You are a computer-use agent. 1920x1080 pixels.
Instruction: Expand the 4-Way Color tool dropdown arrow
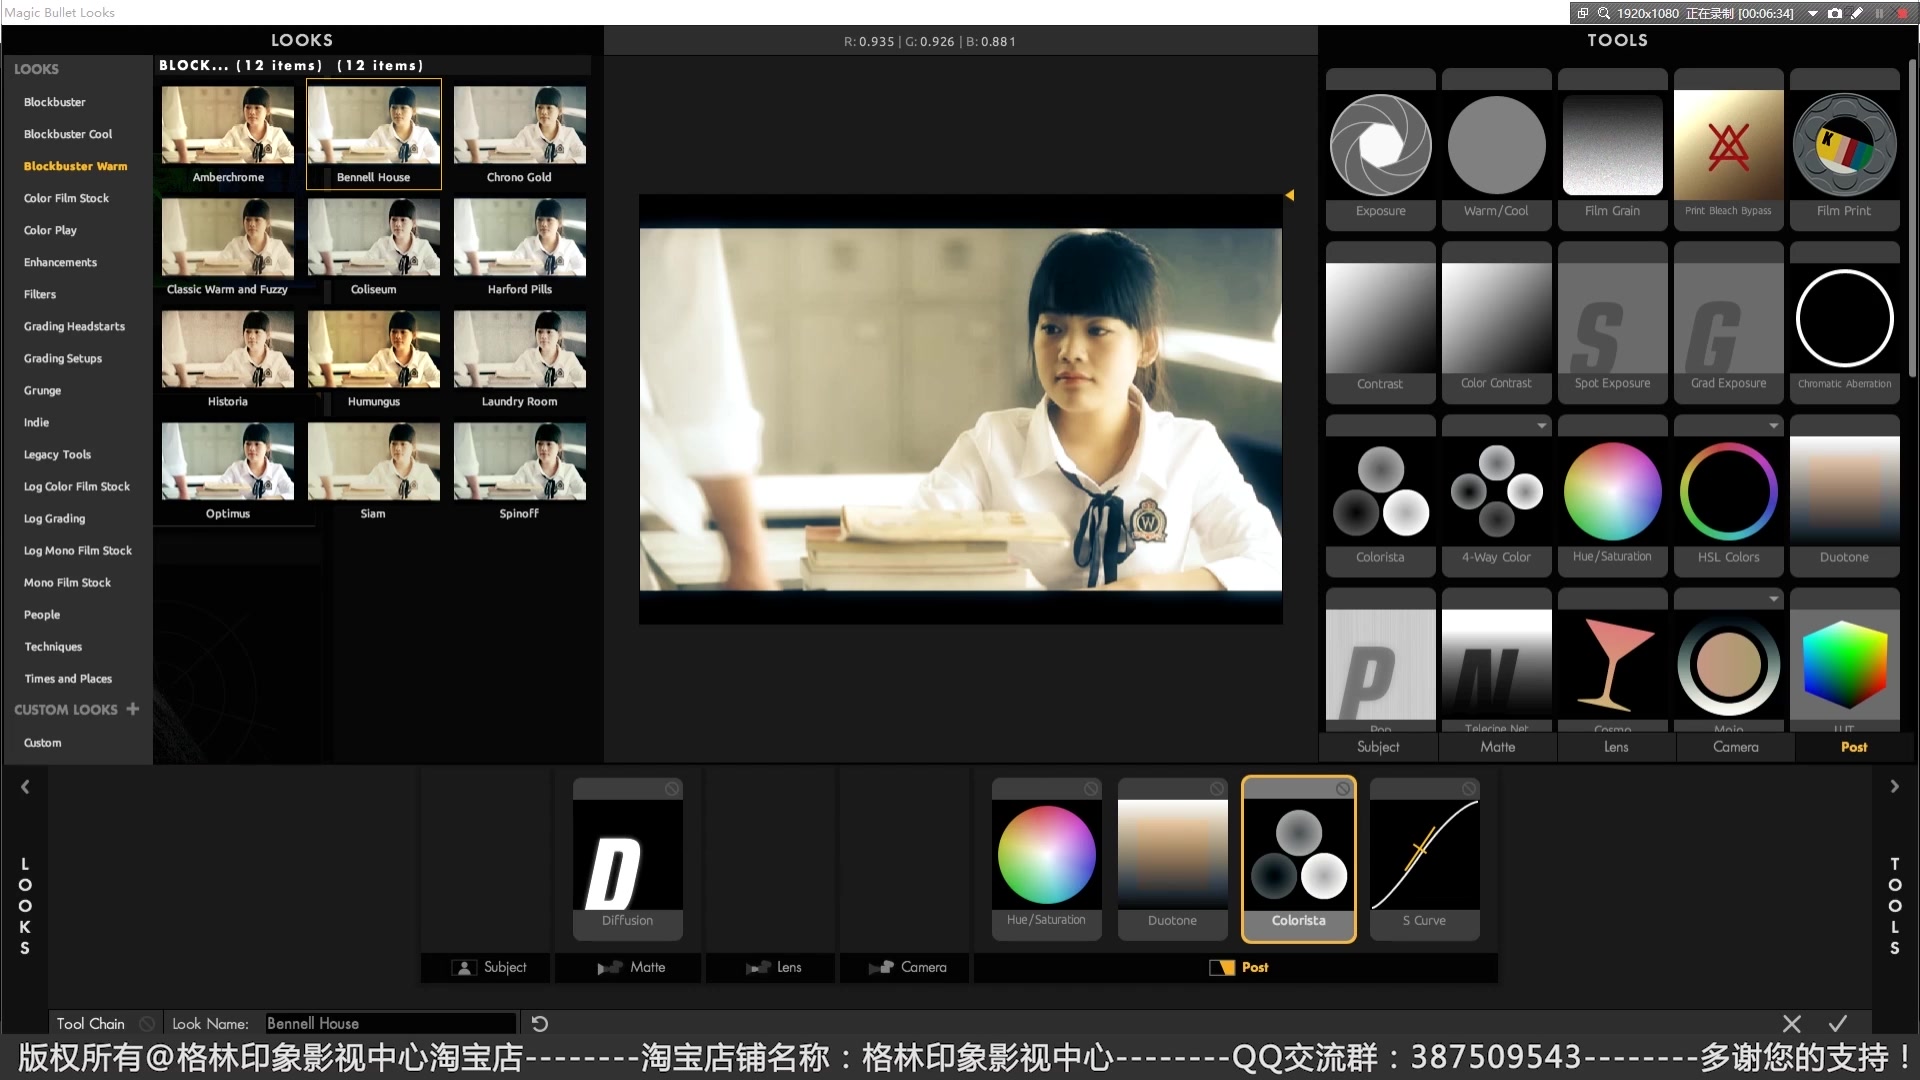click(x=1541, y=426)
